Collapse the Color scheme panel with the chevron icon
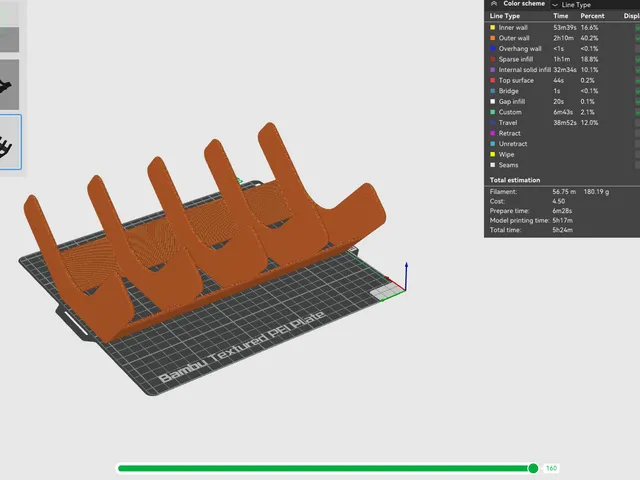640x480 pixels. pos(494,4)
